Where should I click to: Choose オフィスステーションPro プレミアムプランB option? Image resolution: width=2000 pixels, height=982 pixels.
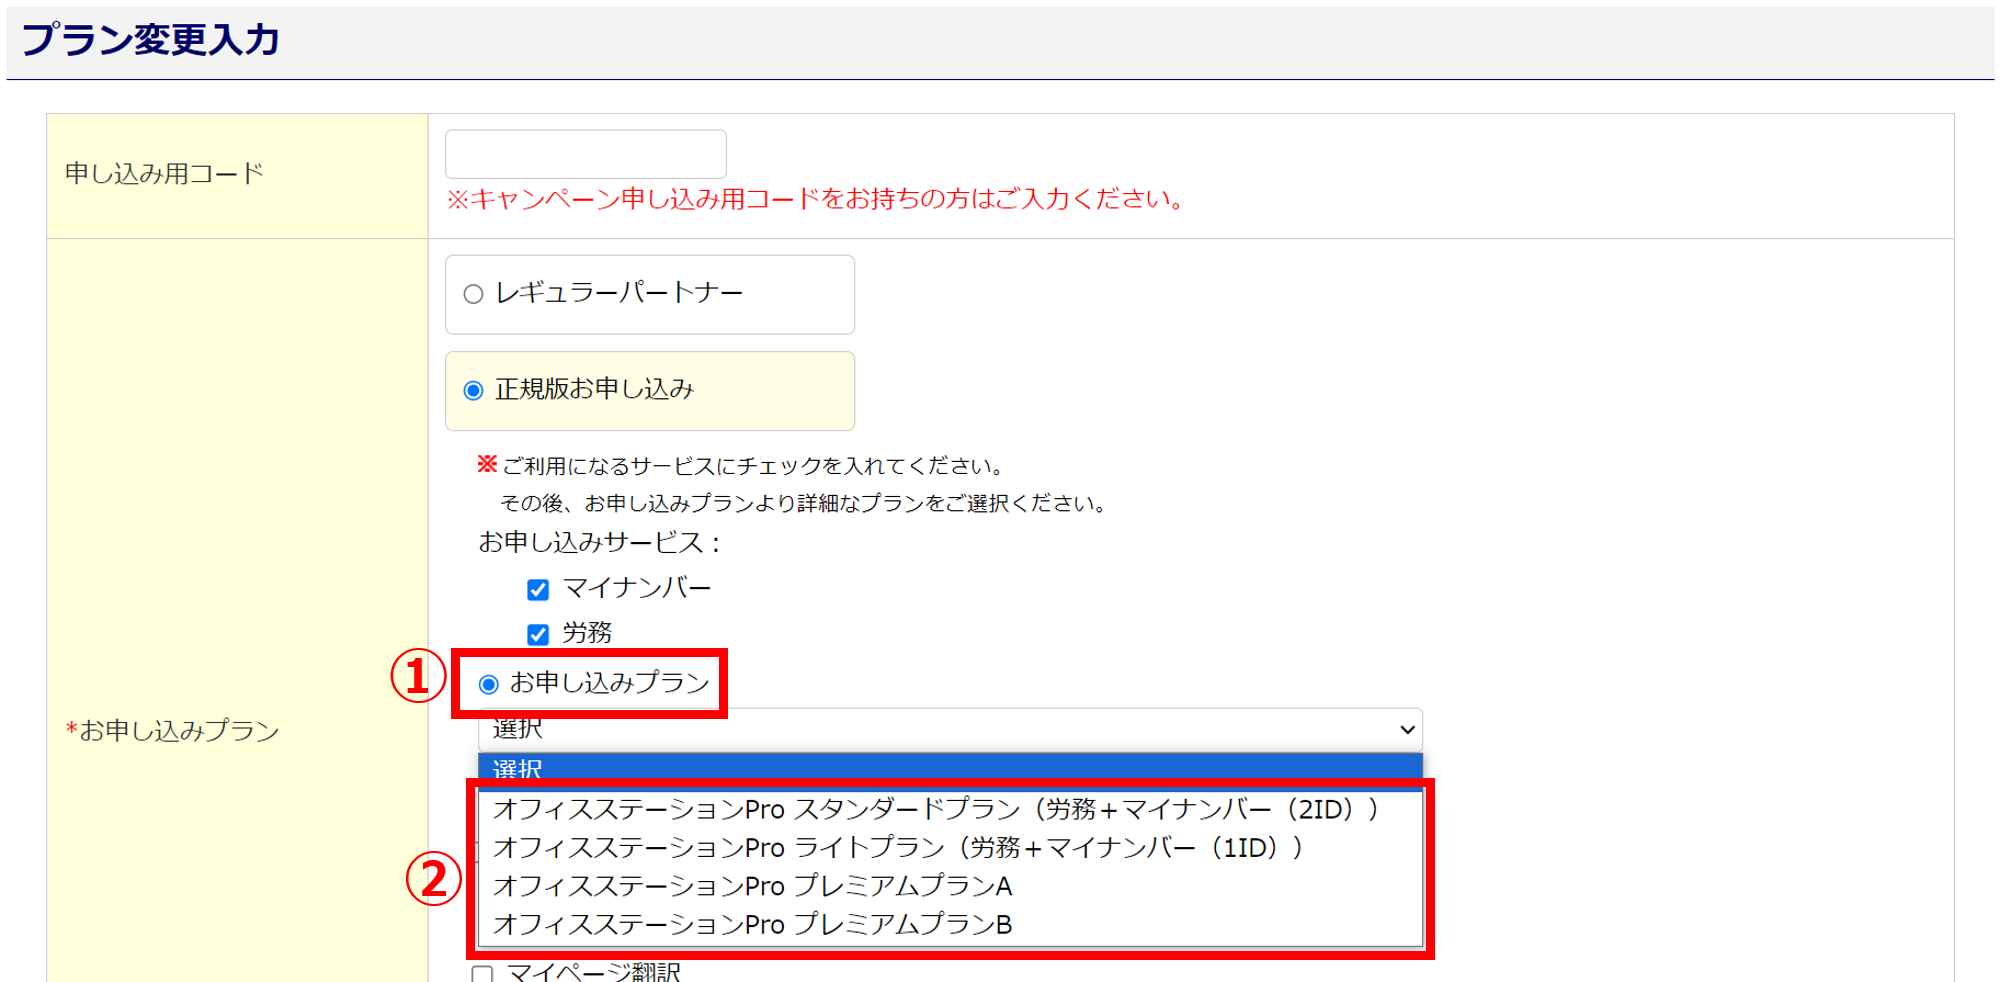(x=950, y=924)
